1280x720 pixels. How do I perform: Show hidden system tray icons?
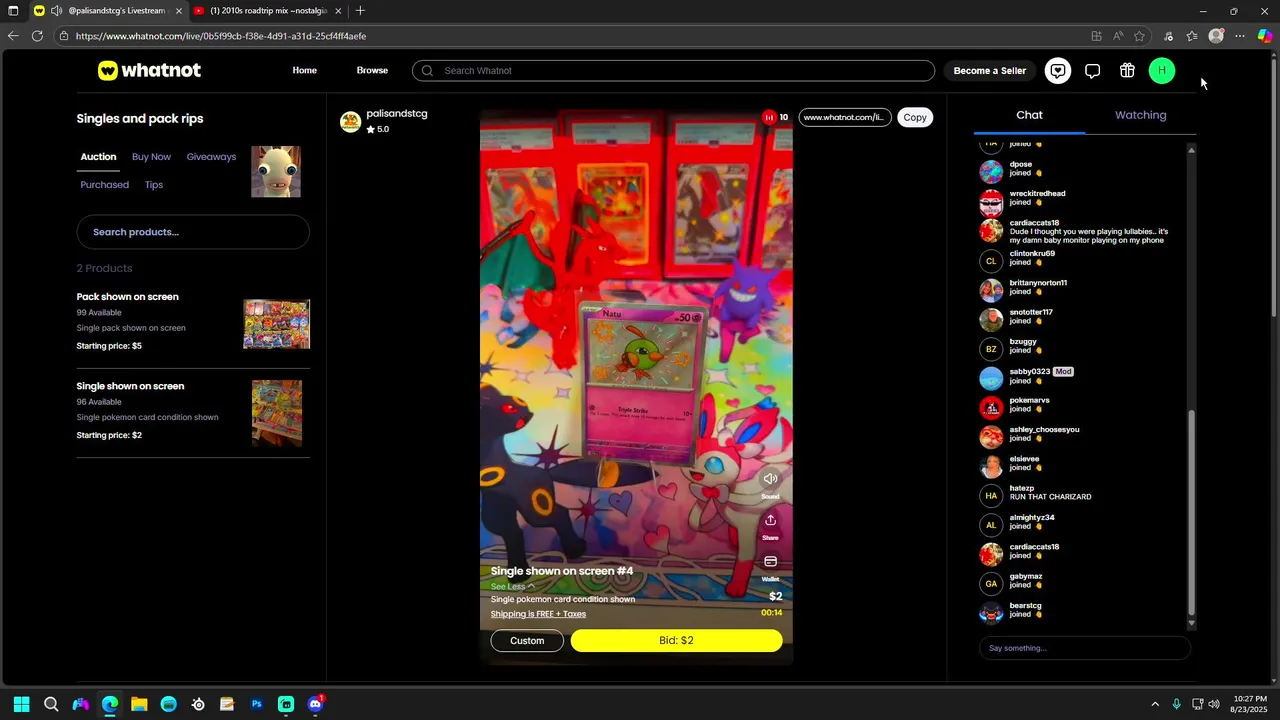[x=1155, y=704]
